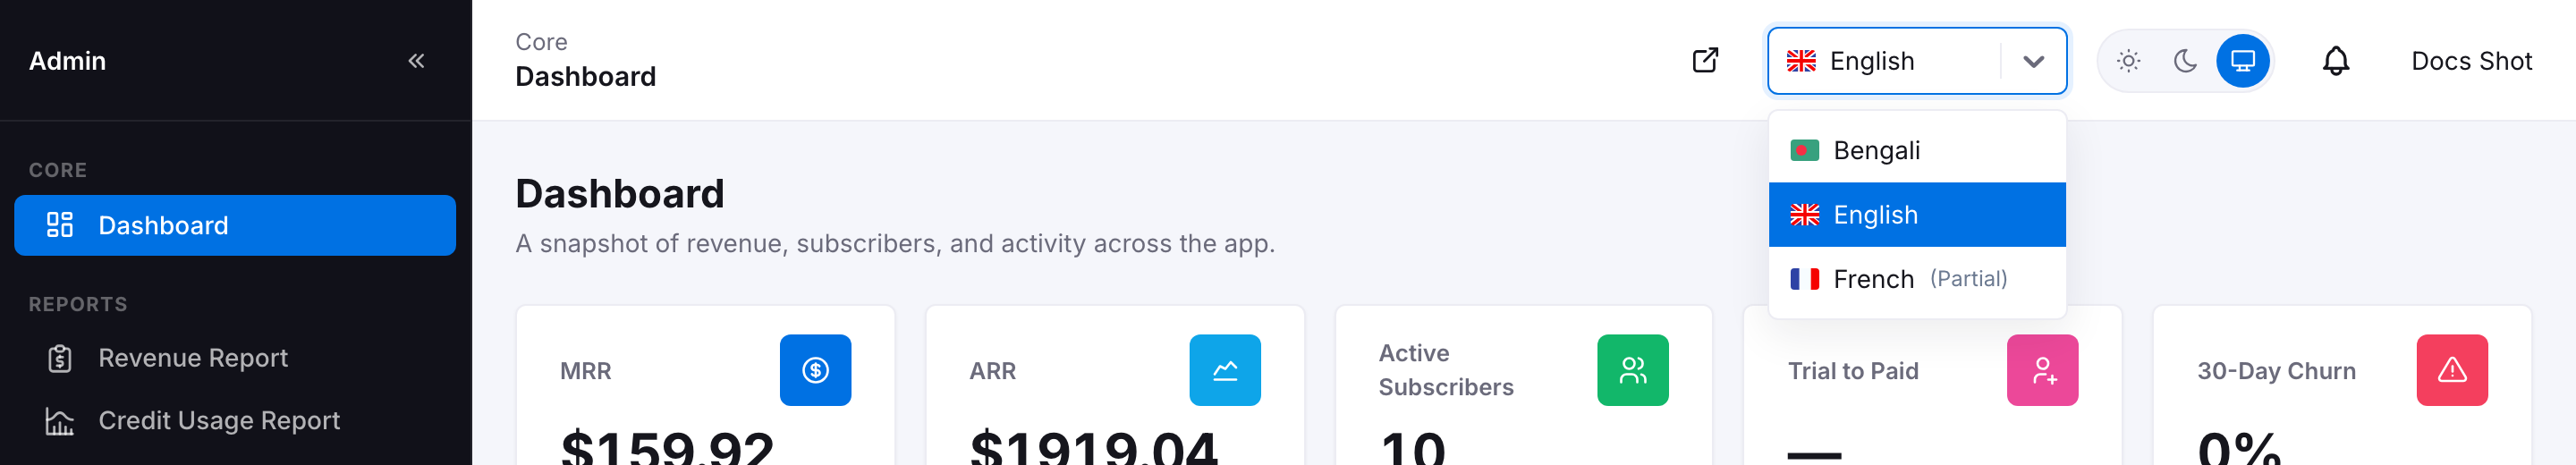Choose Bengali from language list
The width and height of the screenshot is (2576, 465).
pyautogui.click(x=1917, y=151)
